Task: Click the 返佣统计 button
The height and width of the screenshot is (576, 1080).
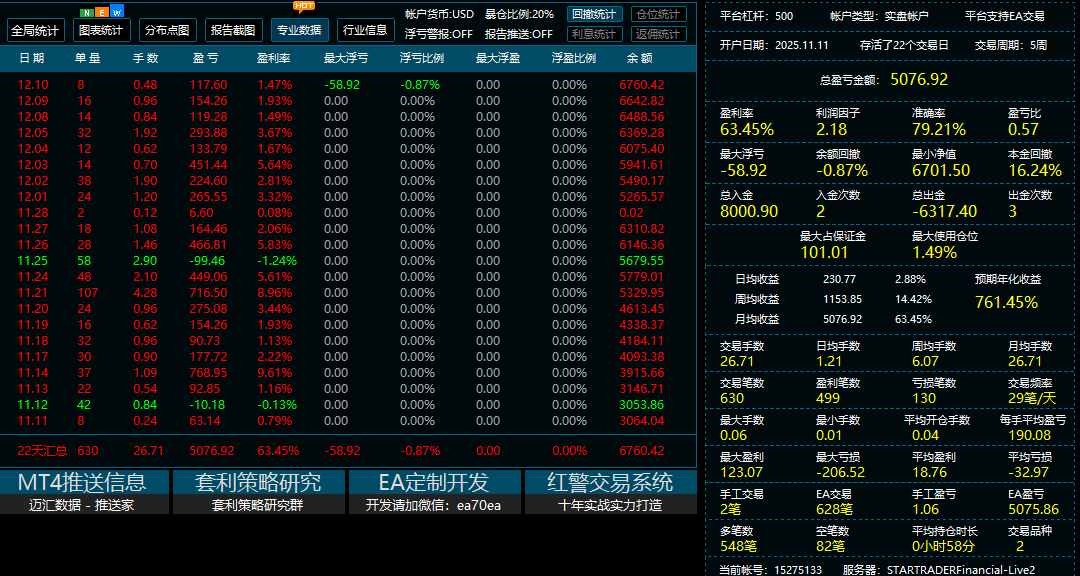Action: tap(658, 34)
